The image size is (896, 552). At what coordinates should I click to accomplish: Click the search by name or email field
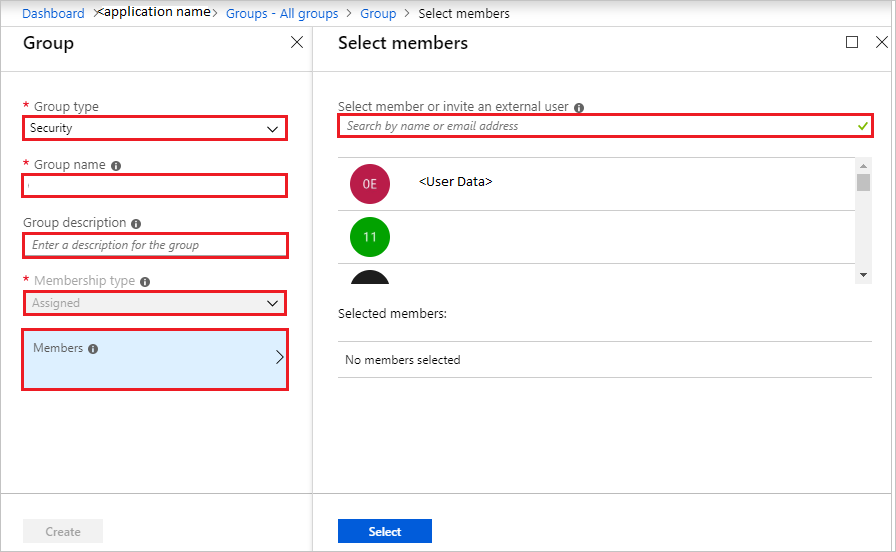[x=605, y=126]
